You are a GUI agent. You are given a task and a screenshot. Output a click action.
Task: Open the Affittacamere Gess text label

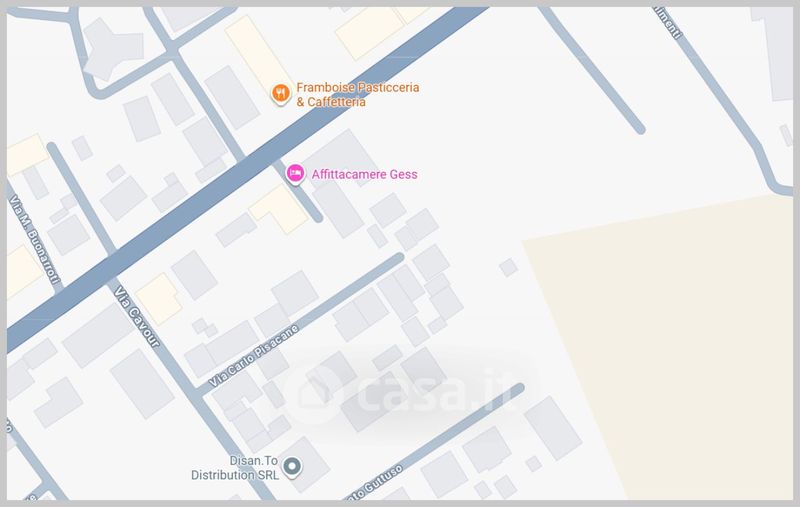(x=364, y=174)
